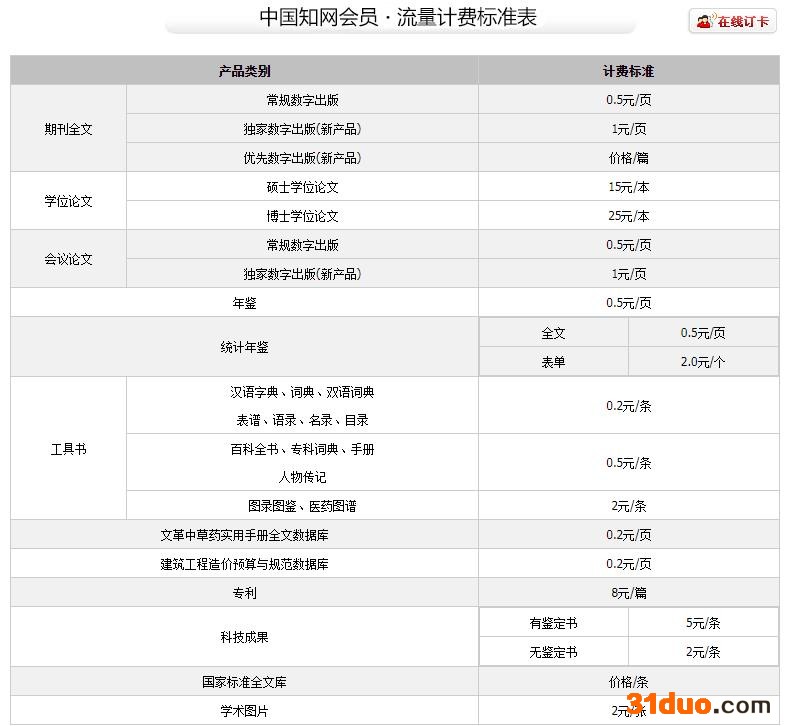Click the 国家标准全文库 row label

click(244, 682)
